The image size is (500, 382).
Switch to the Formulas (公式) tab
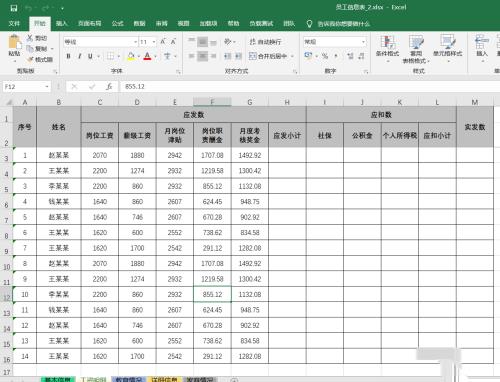pyautogui.click(x=117, y=23)
